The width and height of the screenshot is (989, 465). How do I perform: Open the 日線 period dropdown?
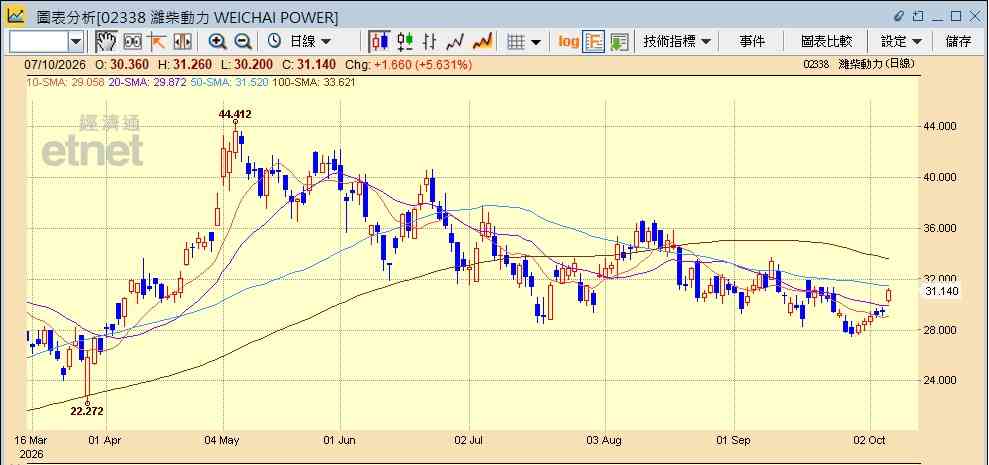tap(300, 42)
